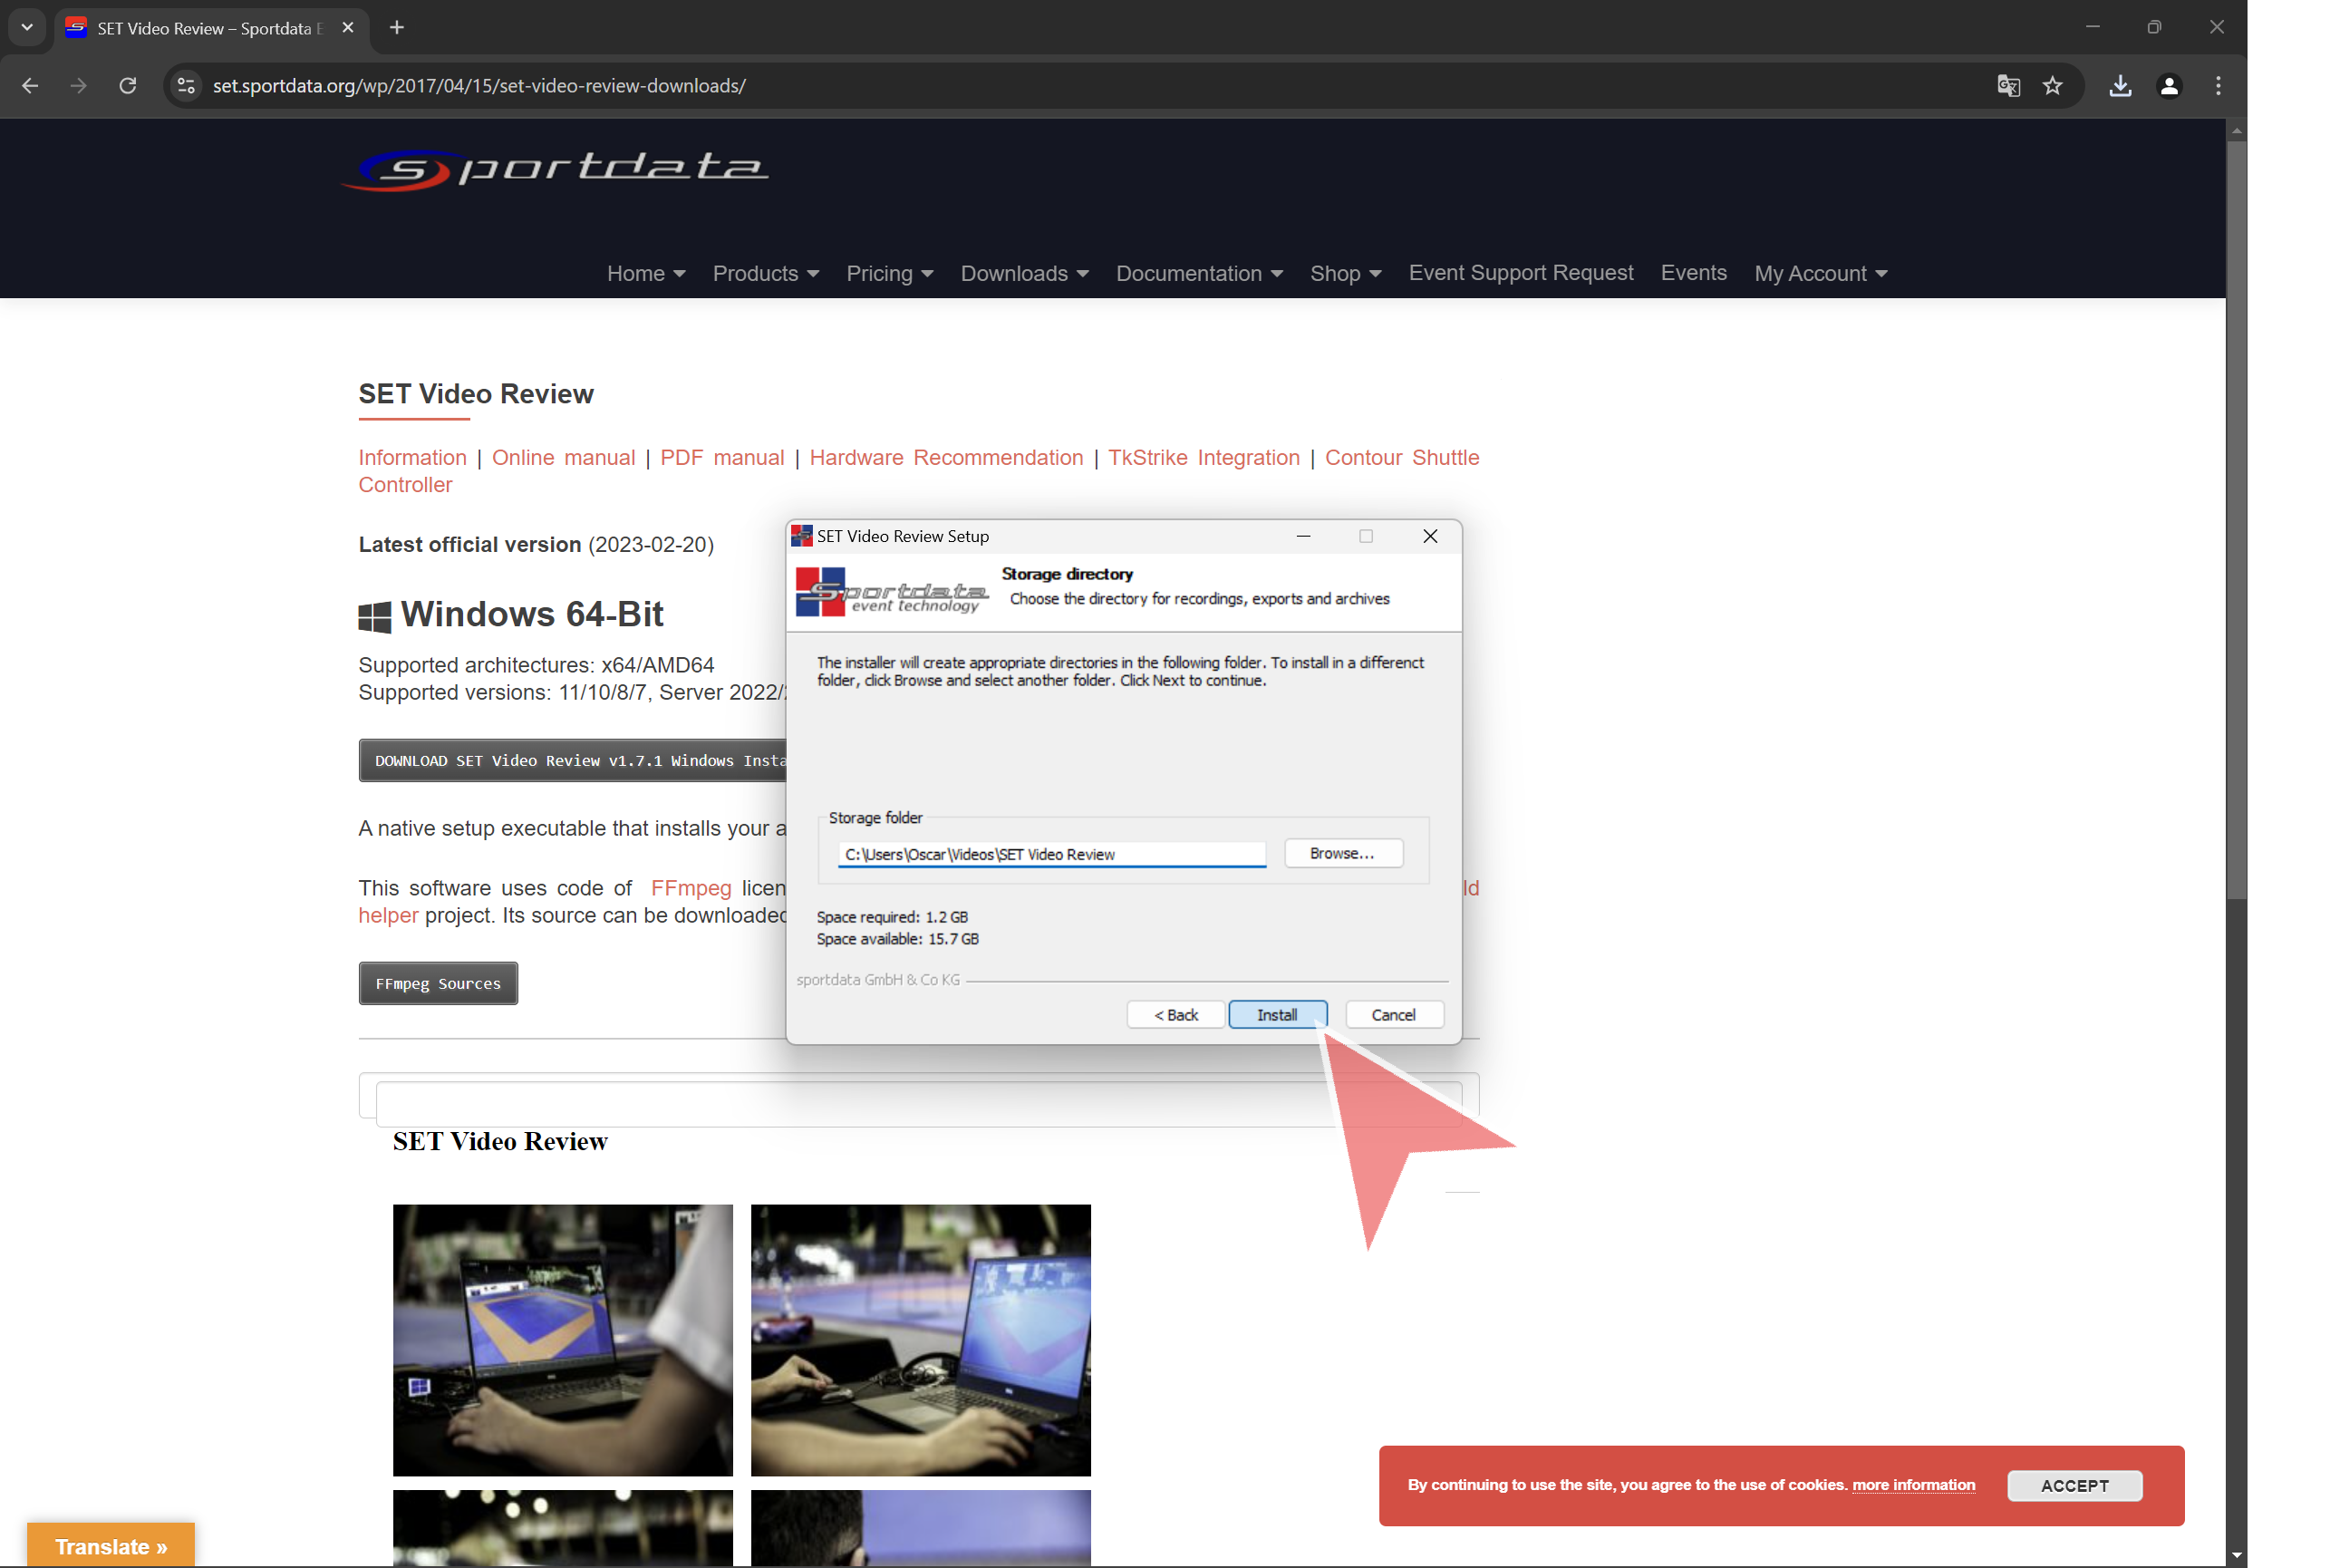Click the address bar URL
This screenshot has height=1568, width=2330.
(479, 86)
